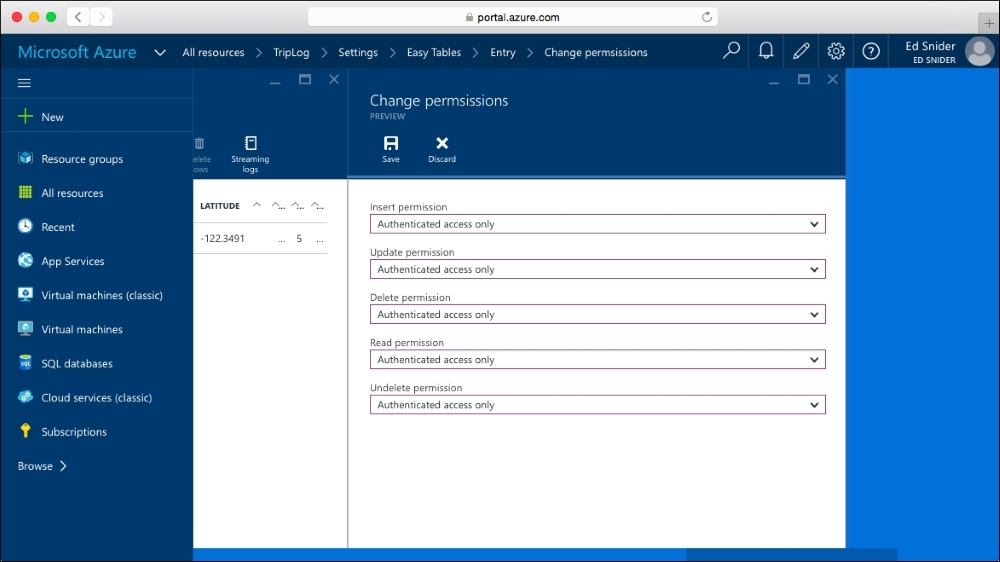The image size is (1000, 562).
Task: Click the Microsoft Azure logo link
Action: coord(77,52)
